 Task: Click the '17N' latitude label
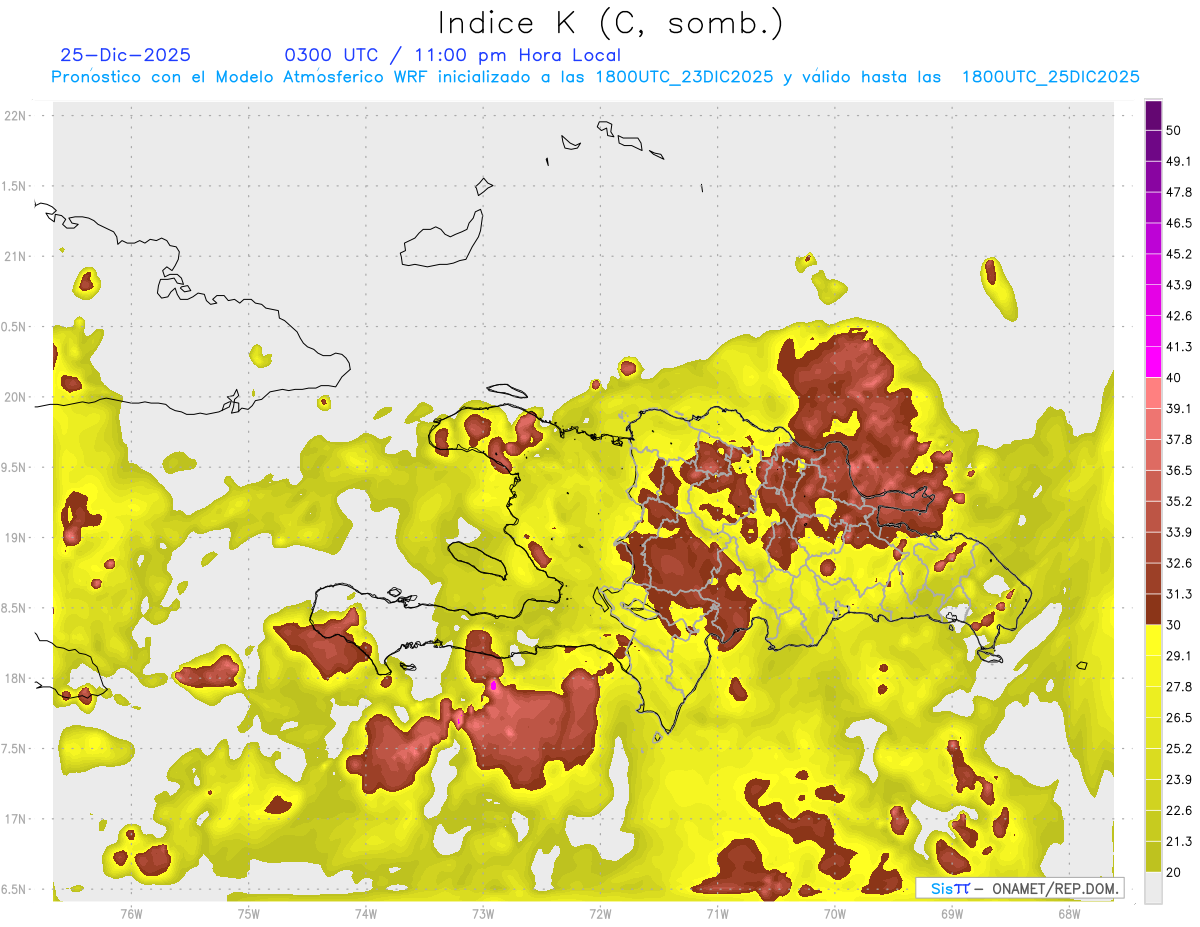[x=16, y=819]
